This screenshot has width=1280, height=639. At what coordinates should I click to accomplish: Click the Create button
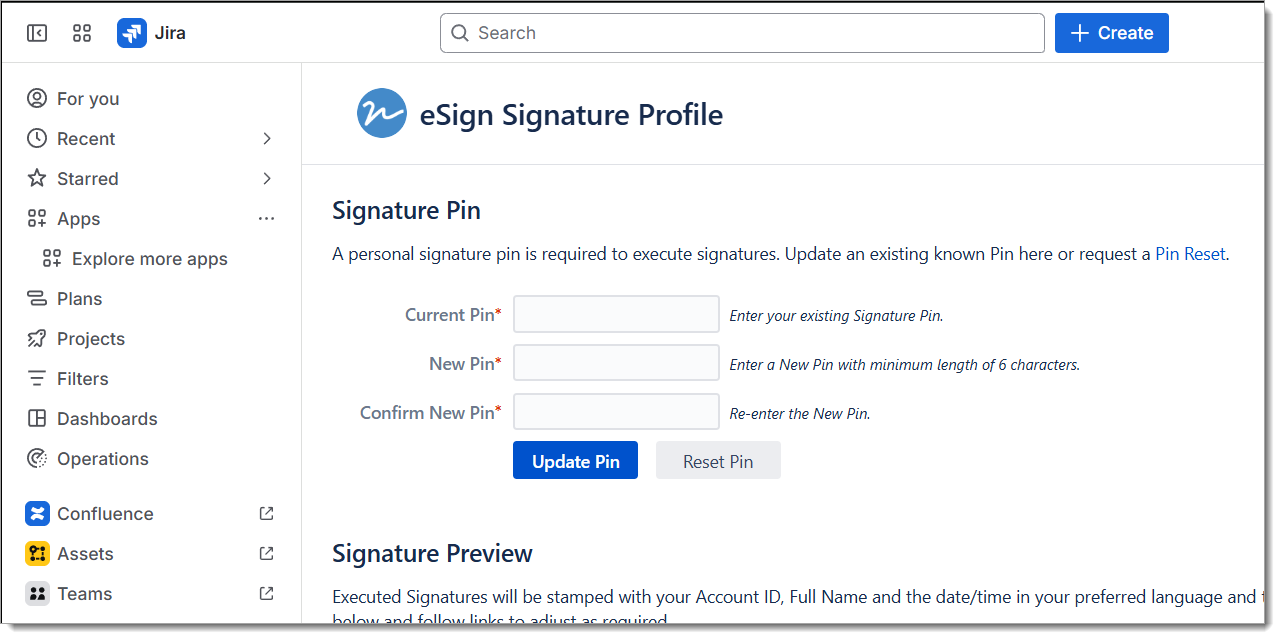tap(1111, 33)
